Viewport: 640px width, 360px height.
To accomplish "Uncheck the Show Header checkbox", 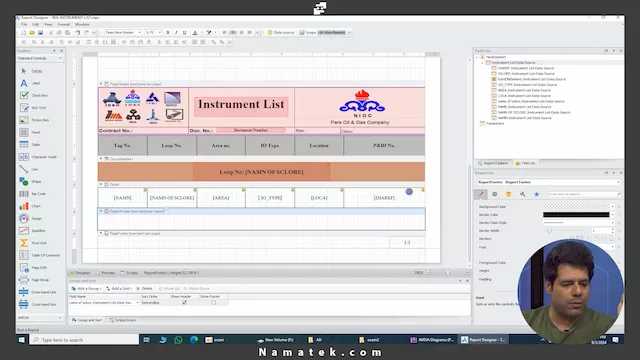I will 184,302.
